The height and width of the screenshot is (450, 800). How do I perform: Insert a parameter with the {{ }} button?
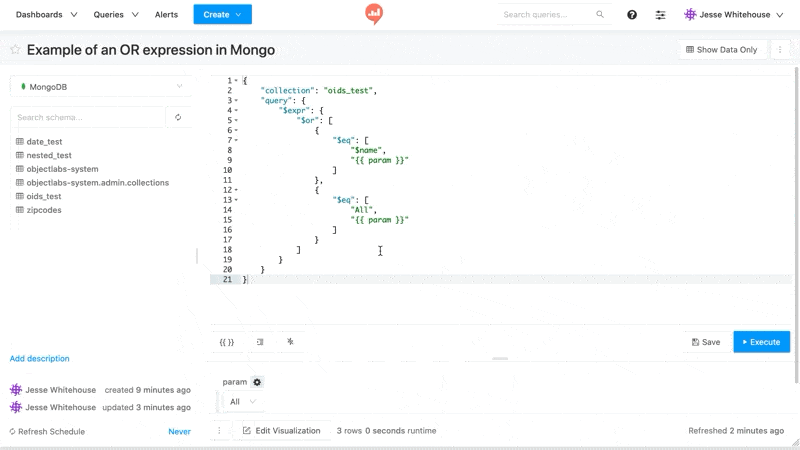pyautogui.click(x=227, y=342)
